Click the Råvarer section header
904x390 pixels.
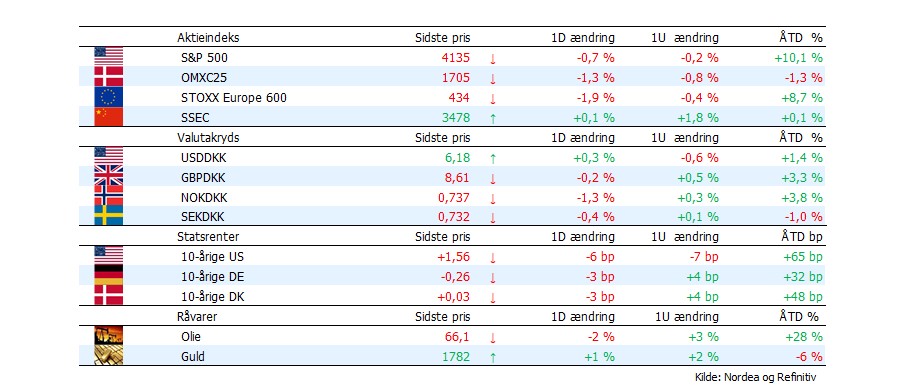197,317
